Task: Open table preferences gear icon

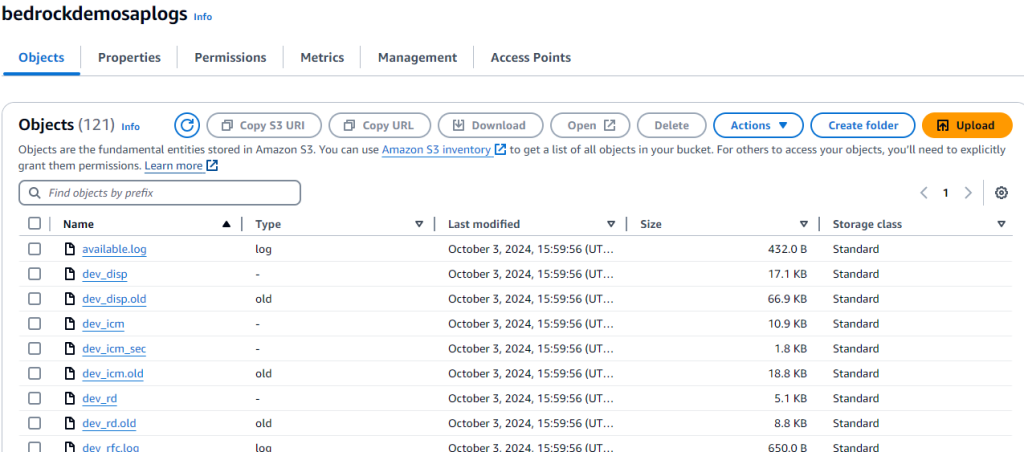Action: (1001, 193)
